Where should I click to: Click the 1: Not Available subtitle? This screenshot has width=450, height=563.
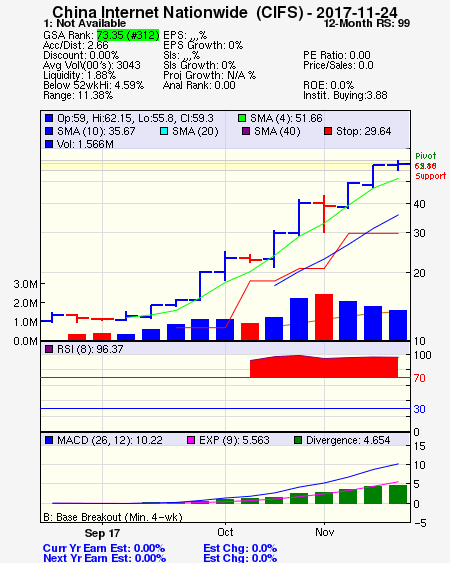coord(85,23)
